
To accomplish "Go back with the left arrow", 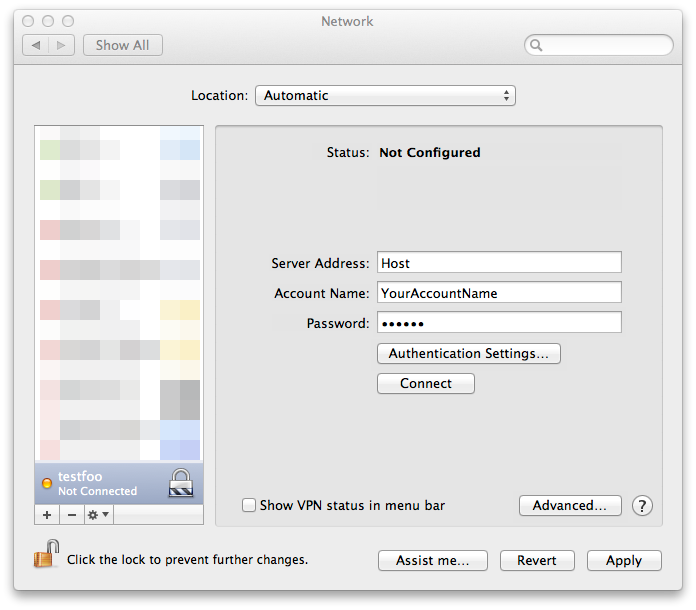I will (36, 45).
